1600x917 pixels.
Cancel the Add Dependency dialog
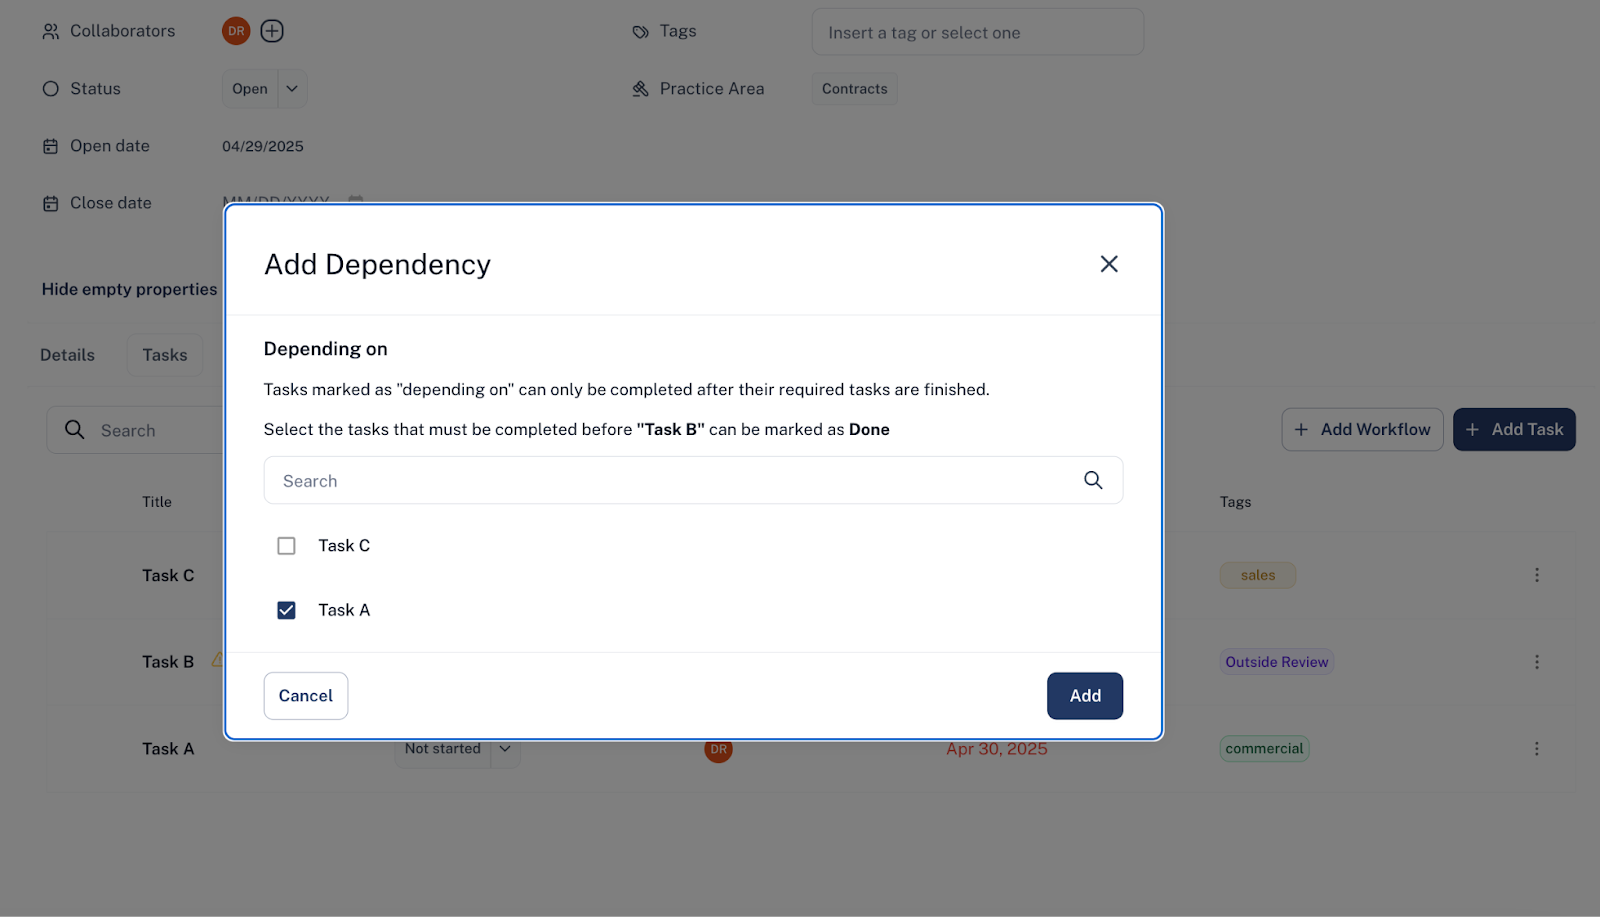tap(306, 696)
